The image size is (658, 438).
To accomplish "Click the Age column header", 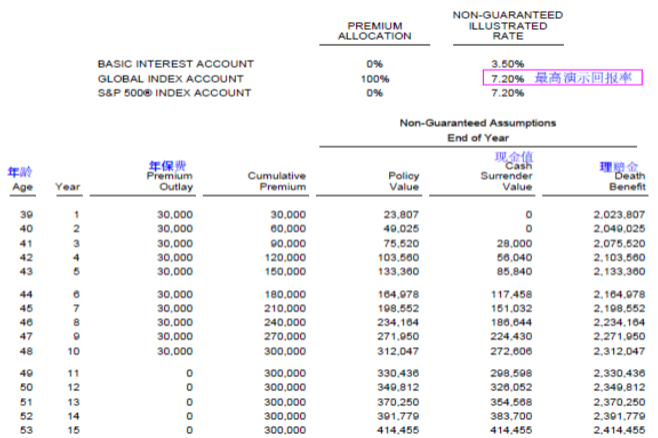I will 23,187.
